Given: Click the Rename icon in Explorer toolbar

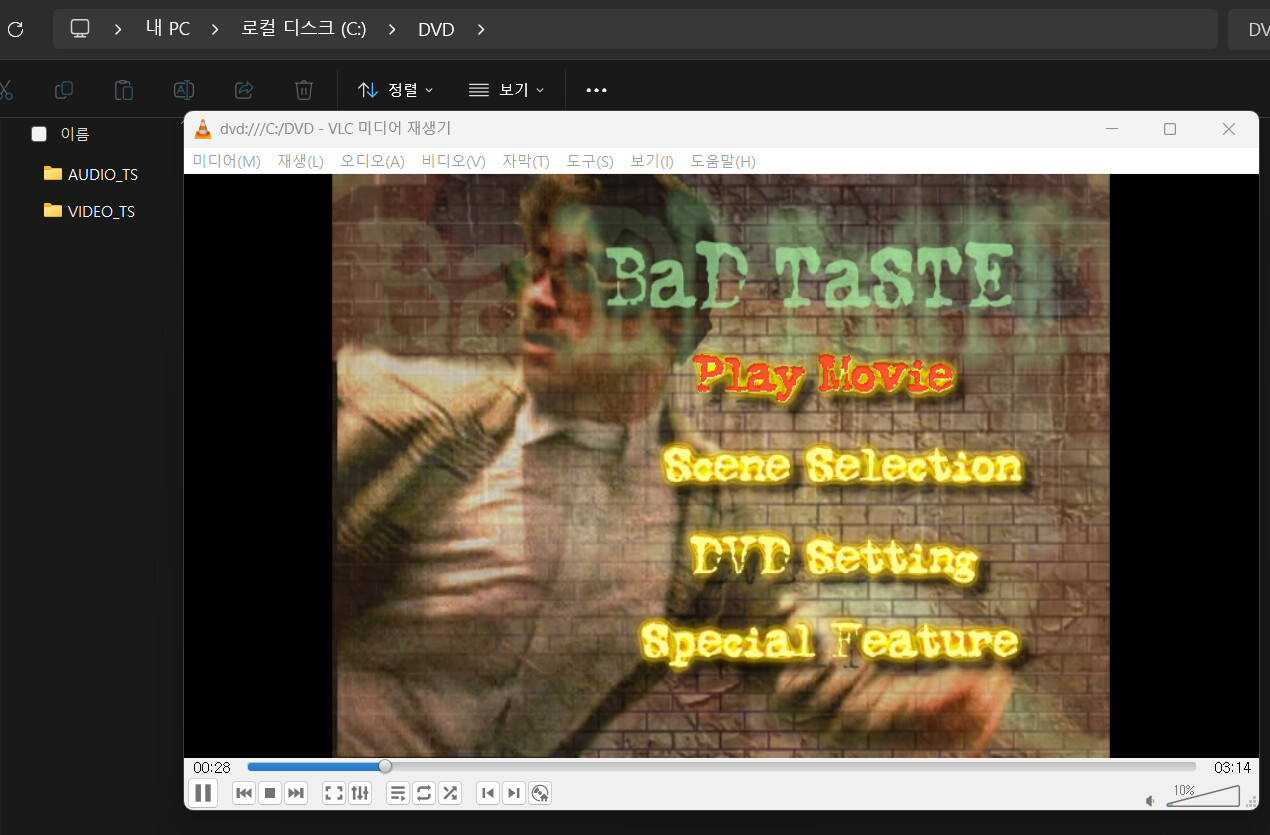Looking at the screenshot, I should coord(184,90).
